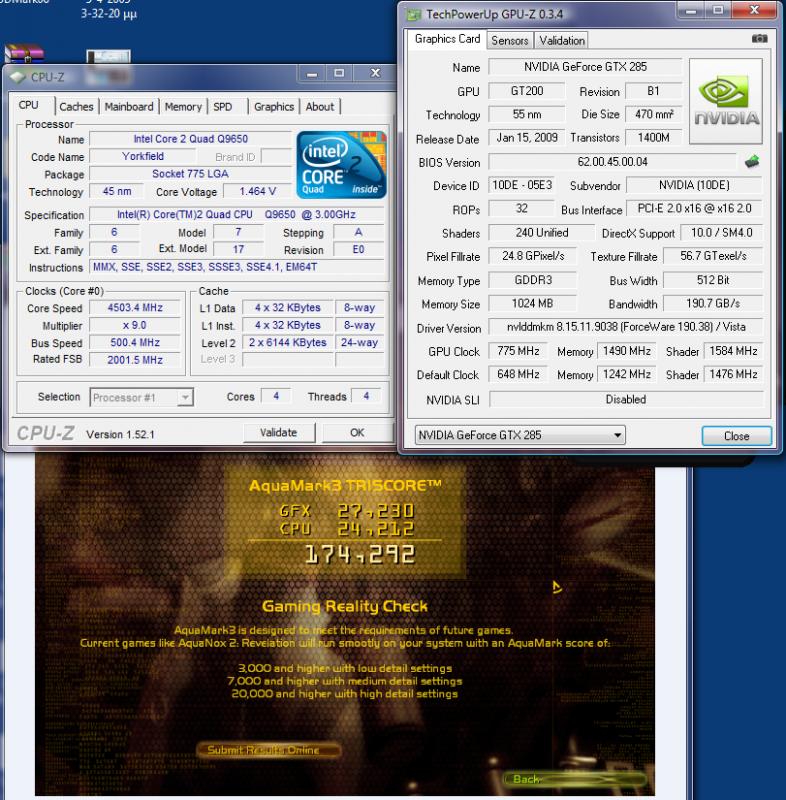Open the Processor #1 selection dropdown

tap(141, 397)
